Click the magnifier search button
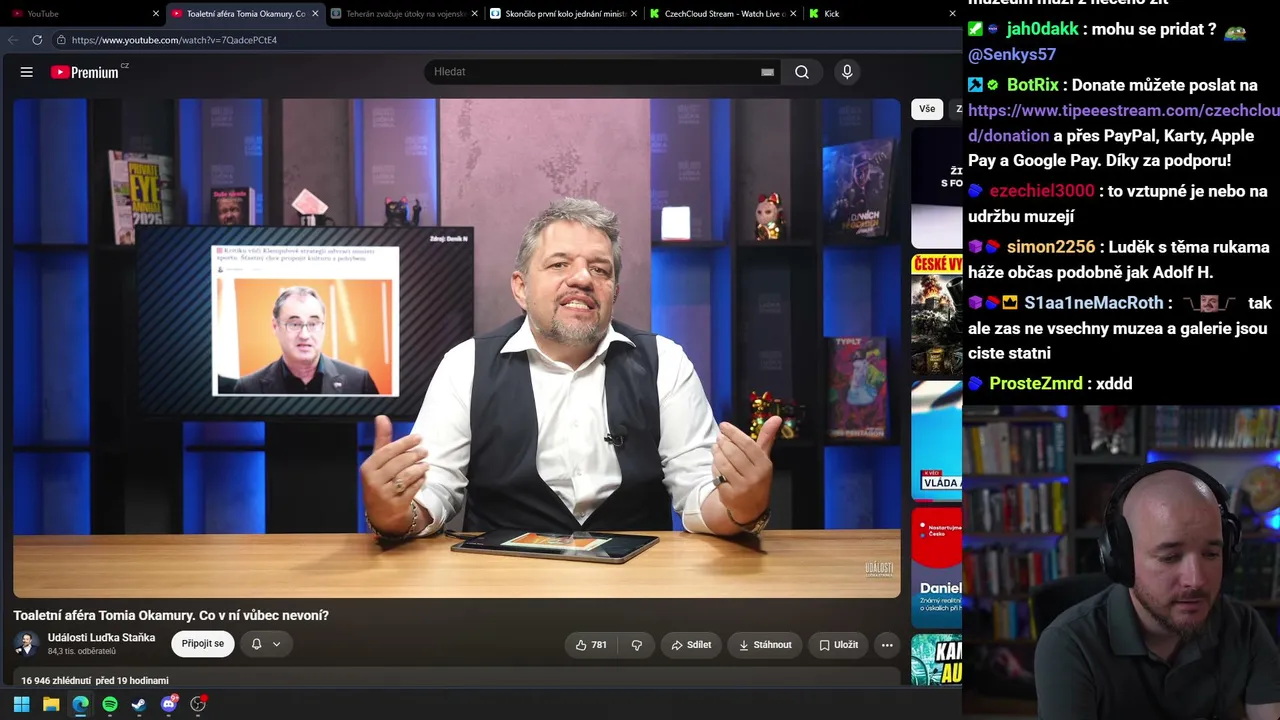This screenshot has width=1280, height=720. pos(802,72)
